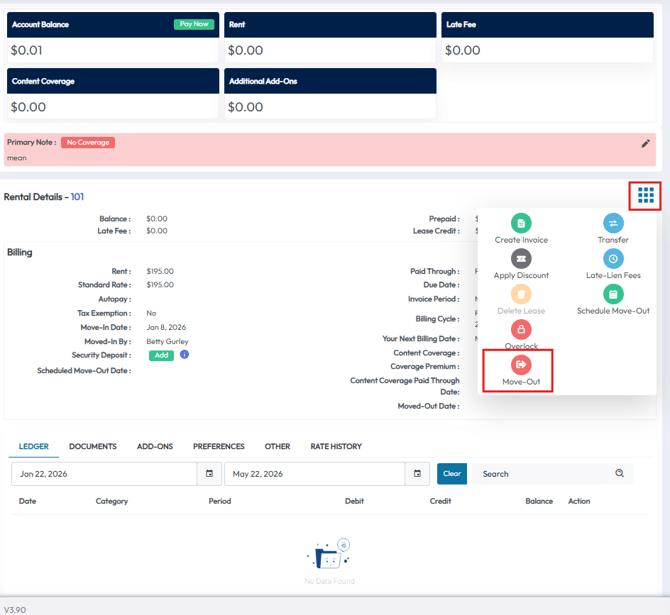Click the Create Invoice icon

coord(521,223)
